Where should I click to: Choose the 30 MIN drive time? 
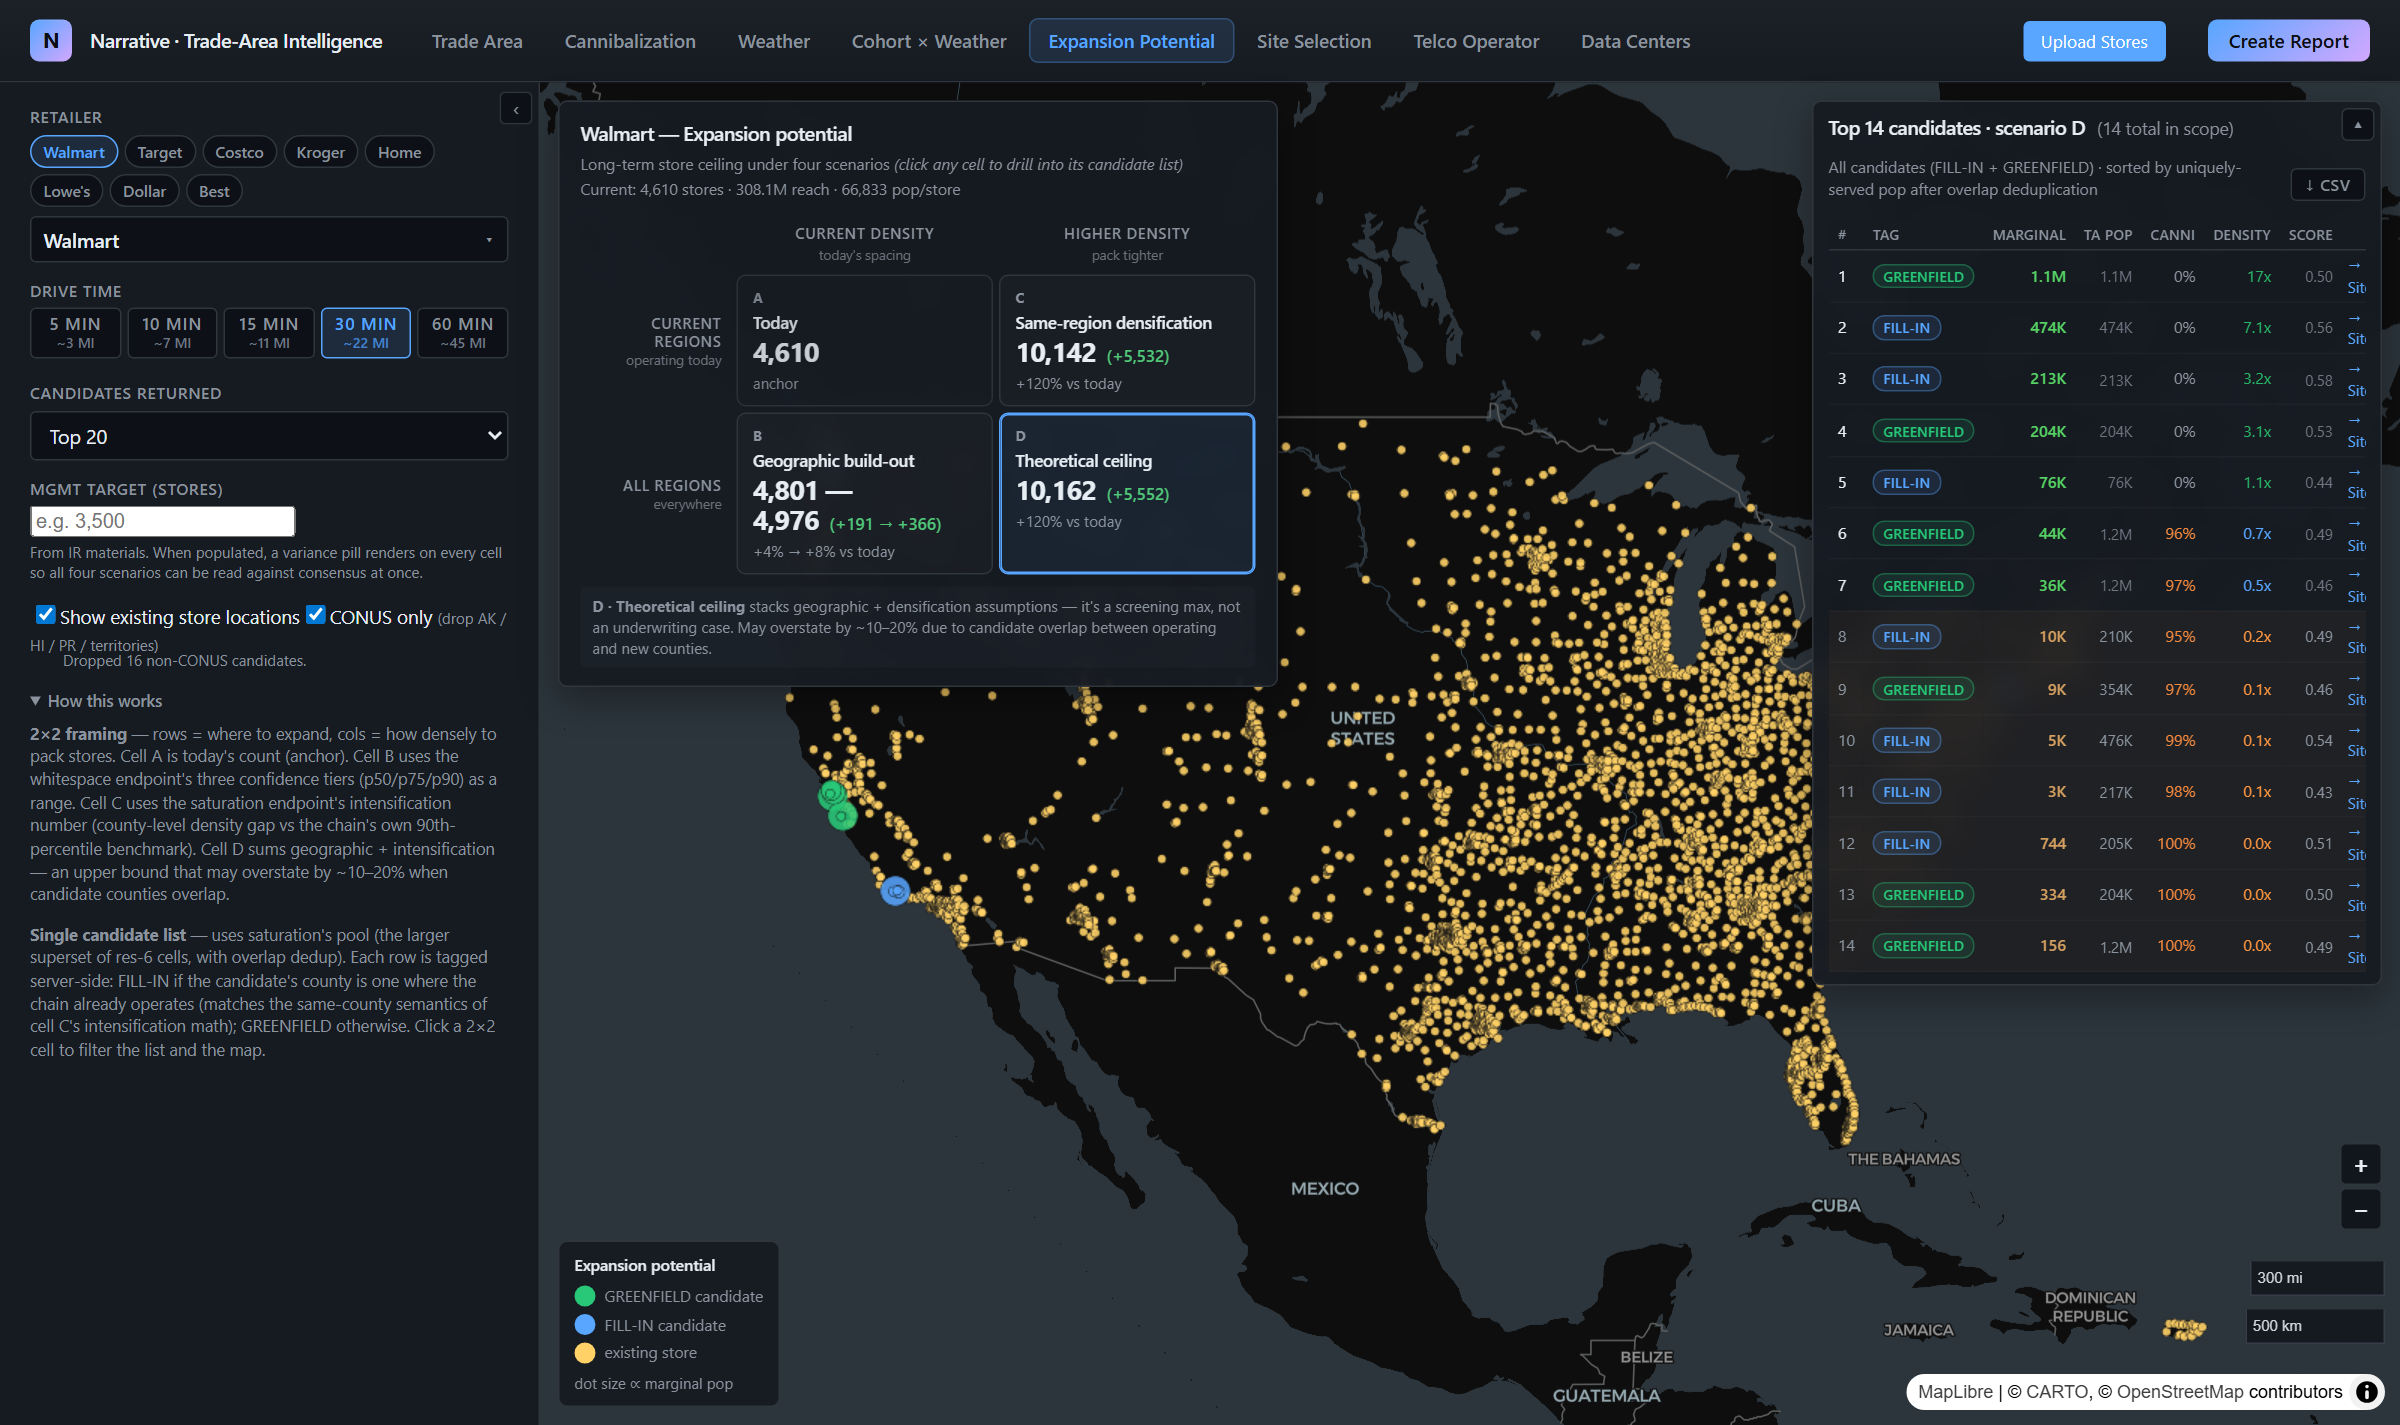[x=366, y=333]
